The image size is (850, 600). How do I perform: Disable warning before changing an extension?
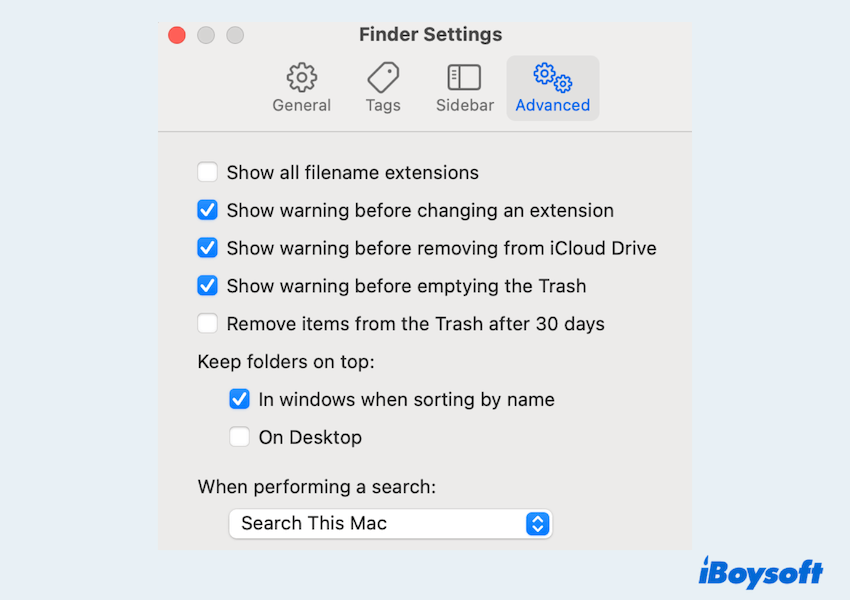coord(208,211)
